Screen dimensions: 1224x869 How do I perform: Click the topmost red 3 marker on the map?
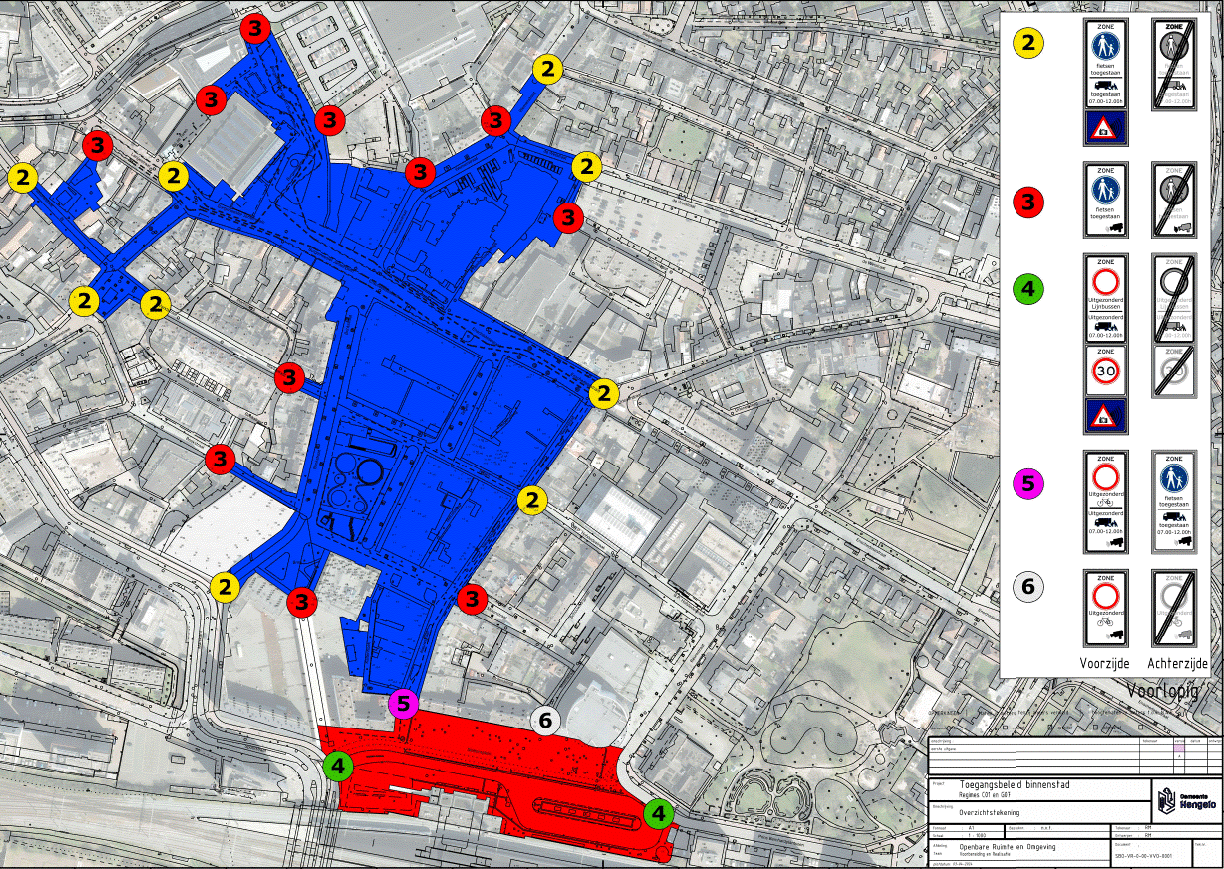pyautogui.click(x=256, y=29)
